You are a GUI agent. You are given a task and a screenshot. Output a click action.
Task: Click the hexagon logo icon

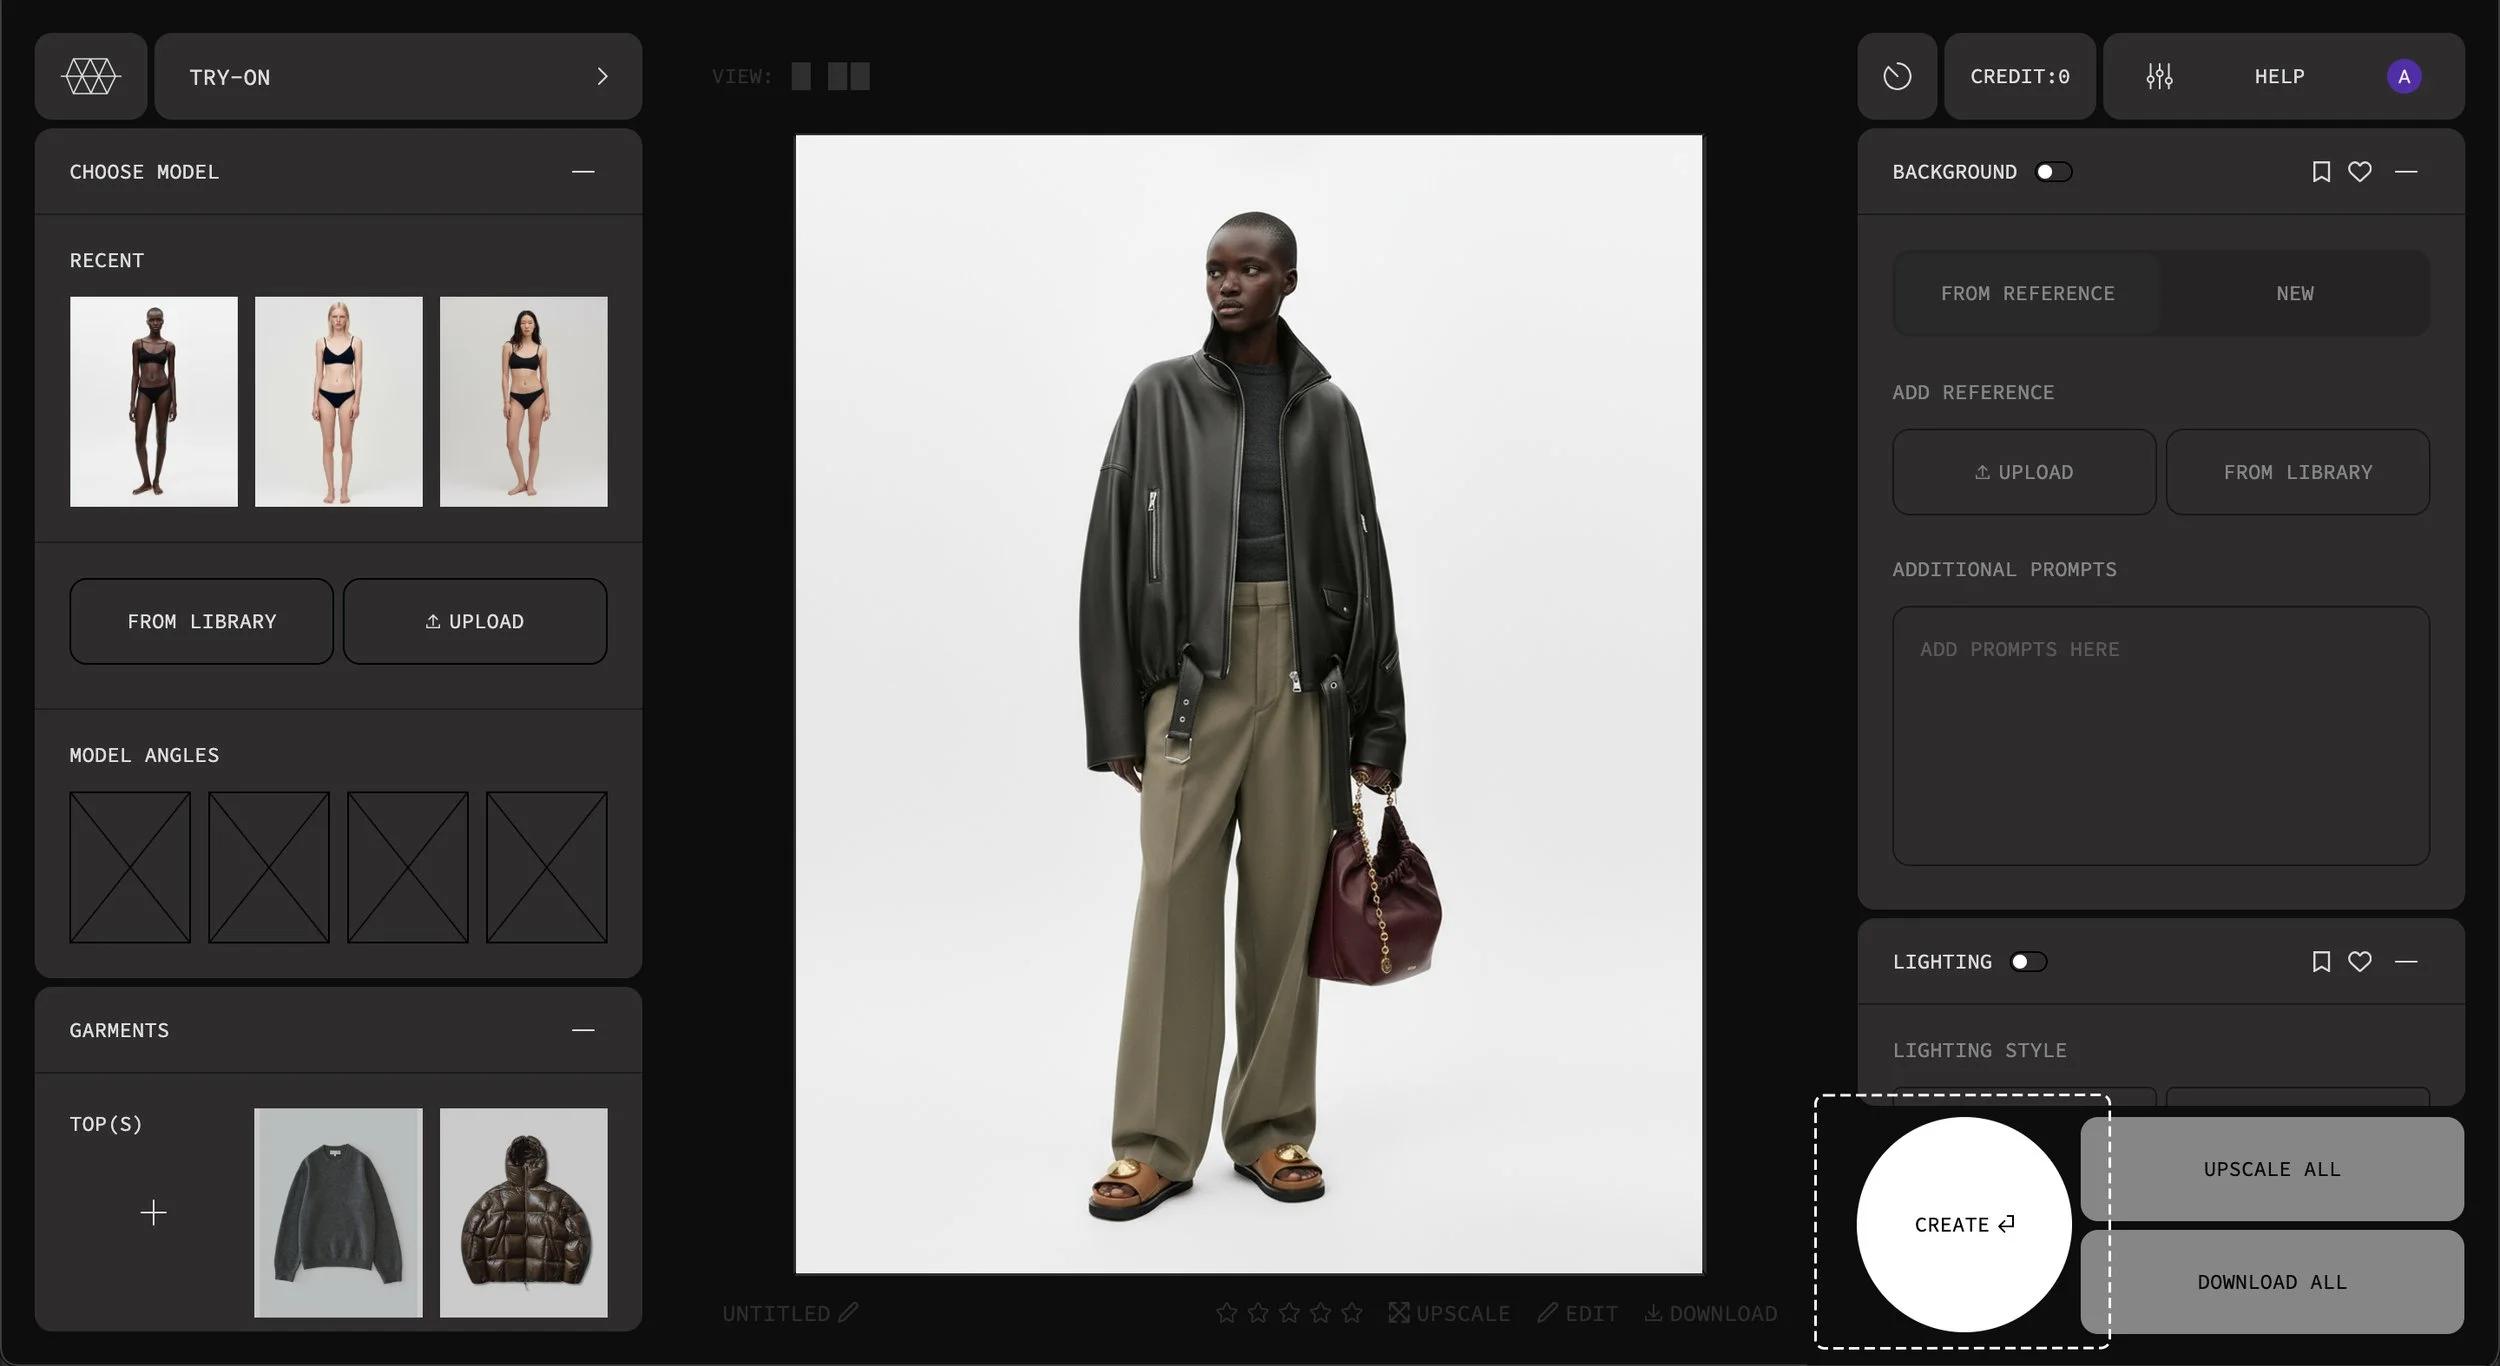[91, 76]
